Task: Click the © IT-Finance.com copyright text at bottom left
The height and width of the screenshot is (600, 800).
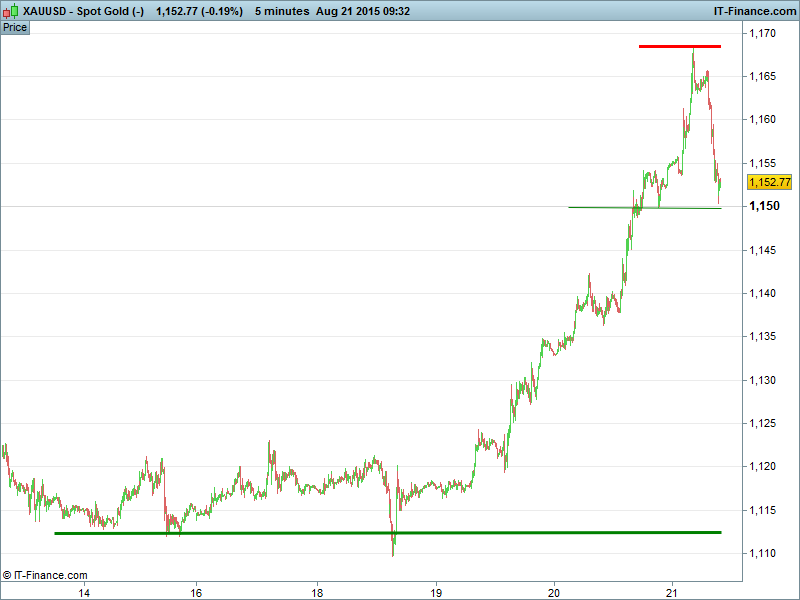Action: click(46, 575)
